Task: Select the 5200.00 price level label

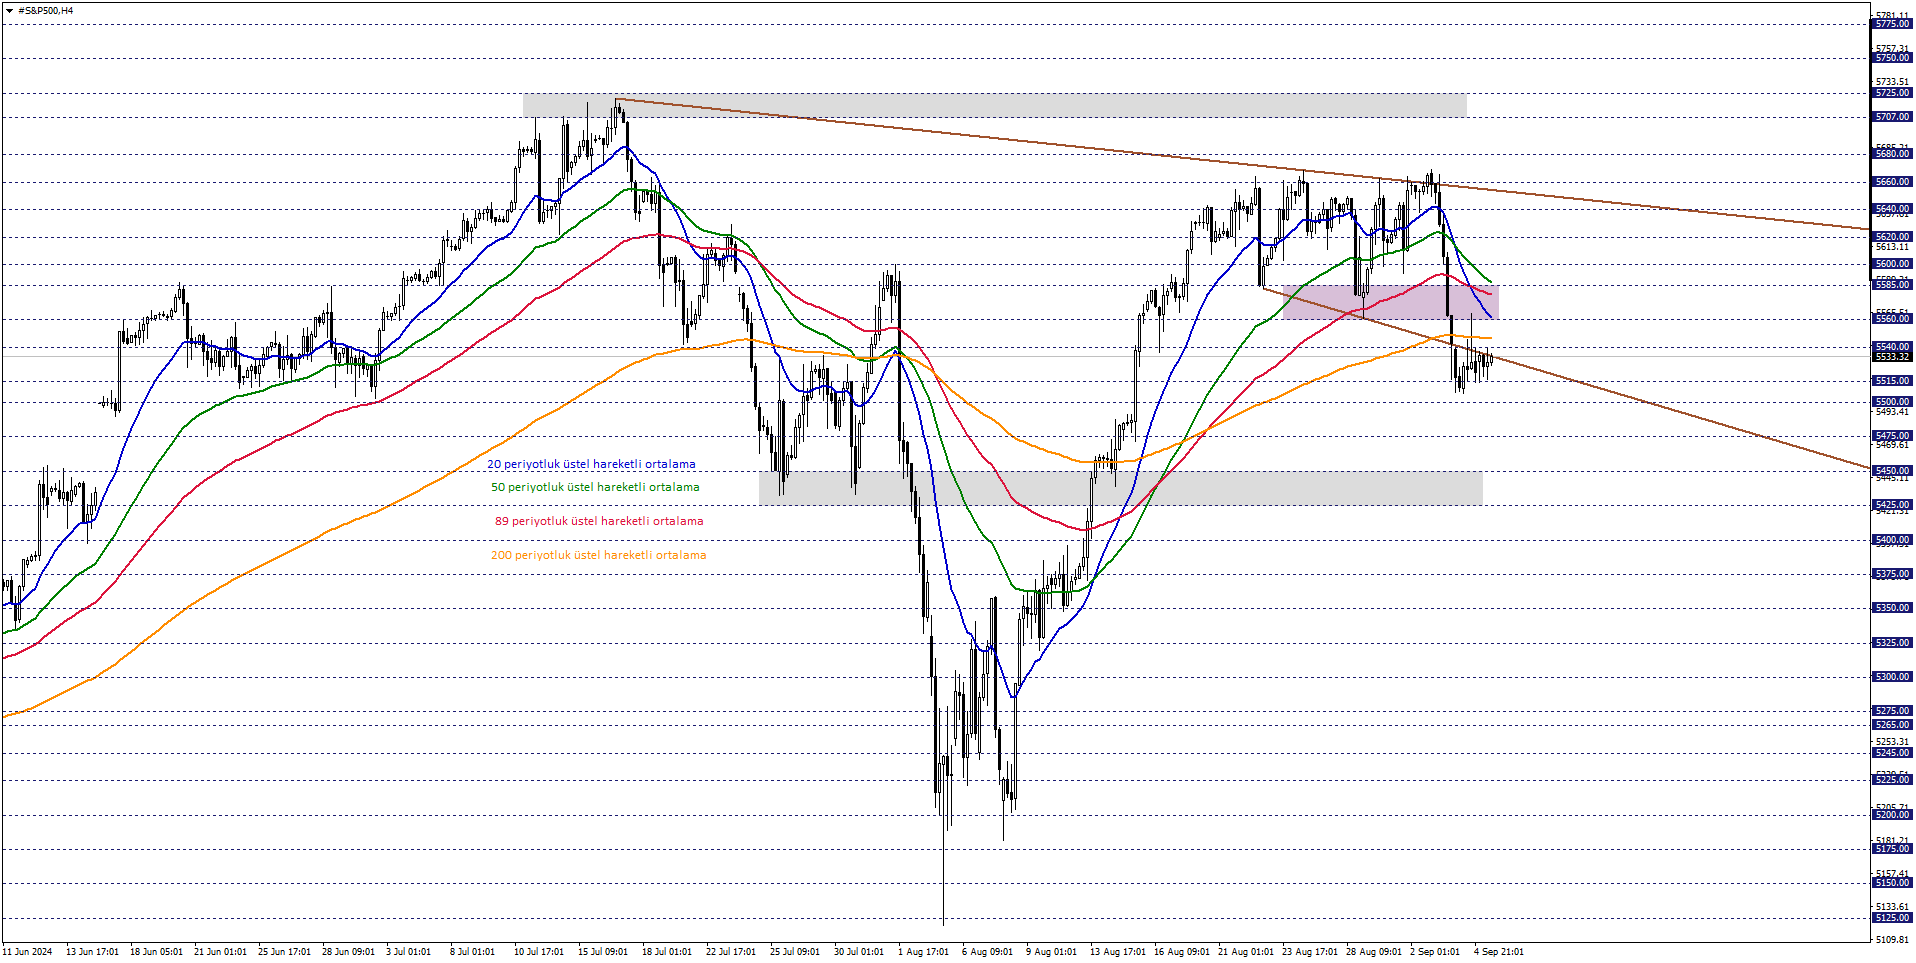Action: pos(1892,815)
